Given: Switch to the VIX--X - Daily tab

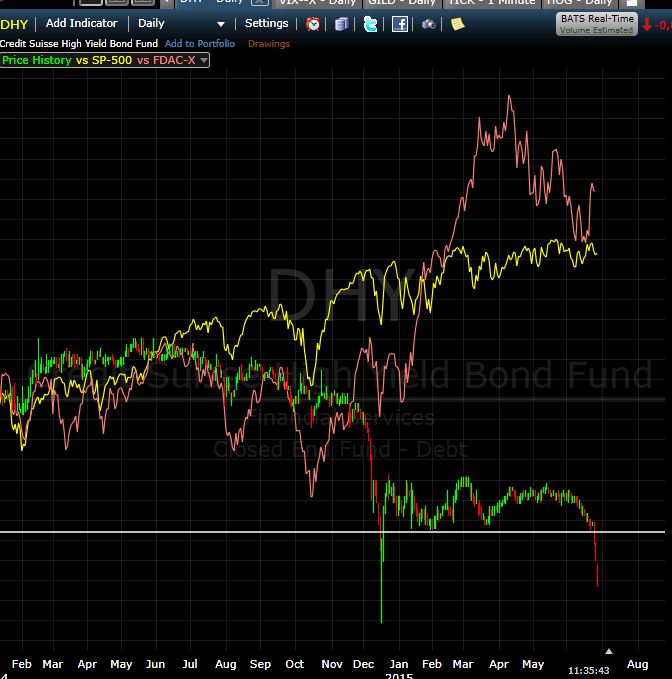Looking at the screenshot, I should [x=318, y=3].
